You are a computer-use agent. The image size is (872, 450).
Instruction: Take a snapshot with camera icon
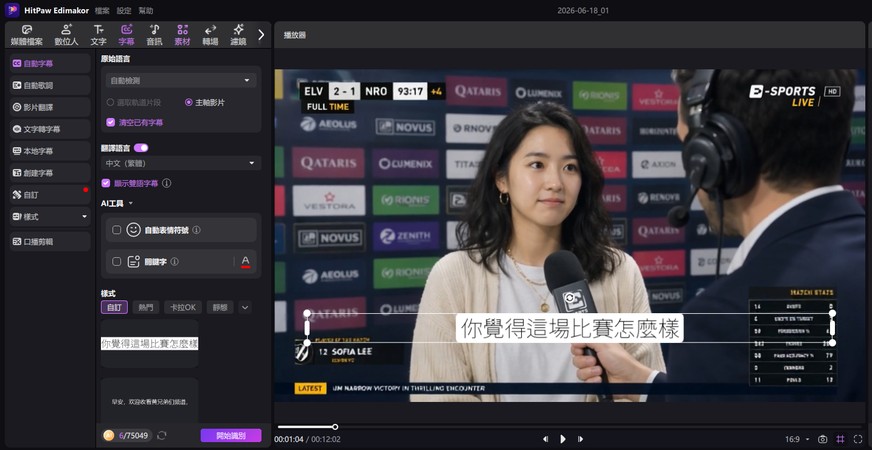click(823, 439)
